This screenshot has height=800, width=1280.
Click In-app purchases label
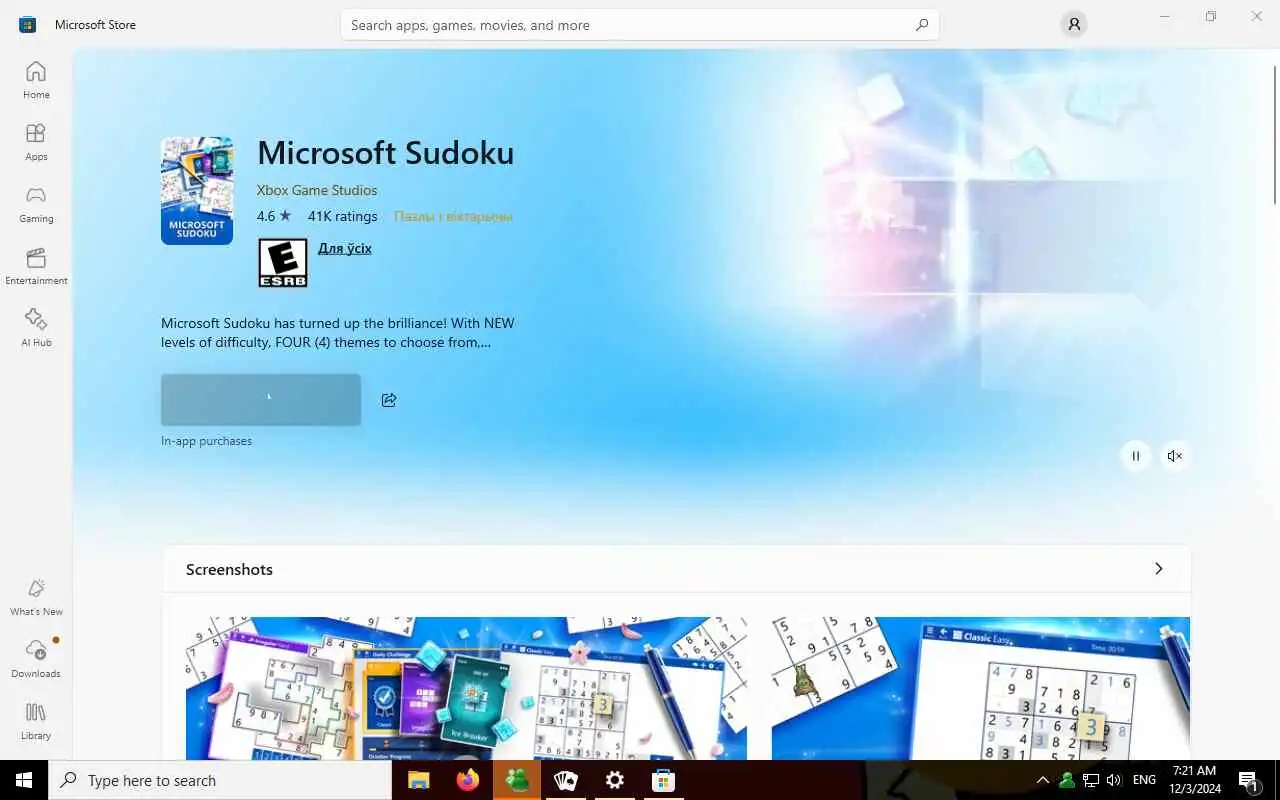click(206, 441)
